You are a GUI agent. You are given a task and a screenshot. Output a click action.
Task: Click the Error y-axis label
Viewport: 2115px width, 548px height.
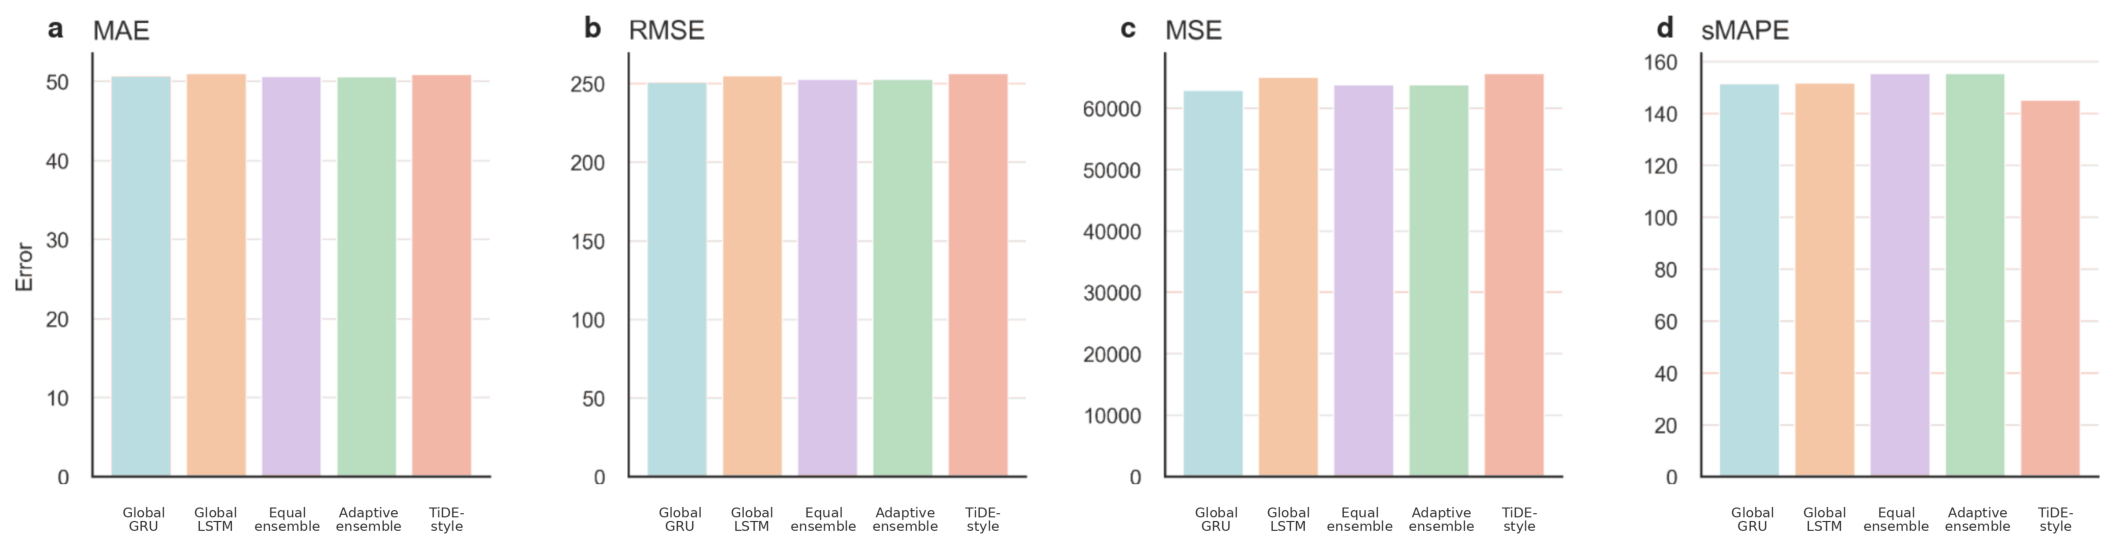click(x=25, y=267)
